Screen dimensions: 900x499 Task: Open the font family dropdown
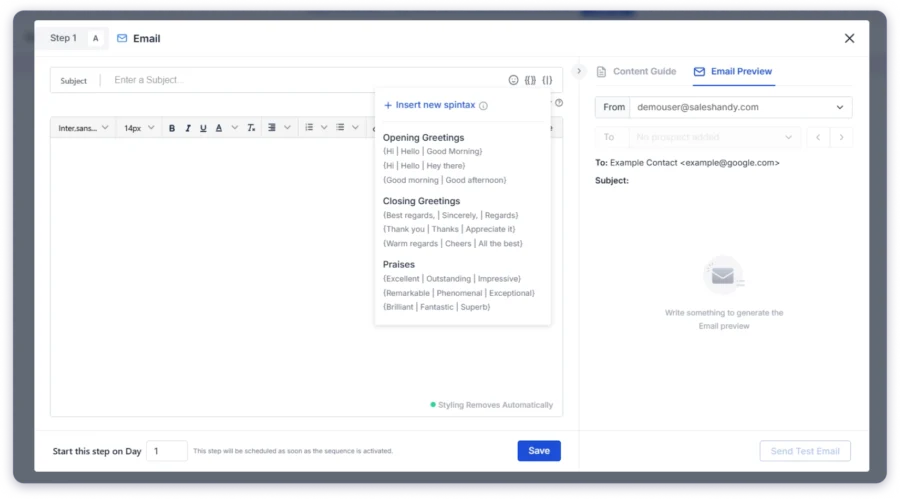point(84,128)
